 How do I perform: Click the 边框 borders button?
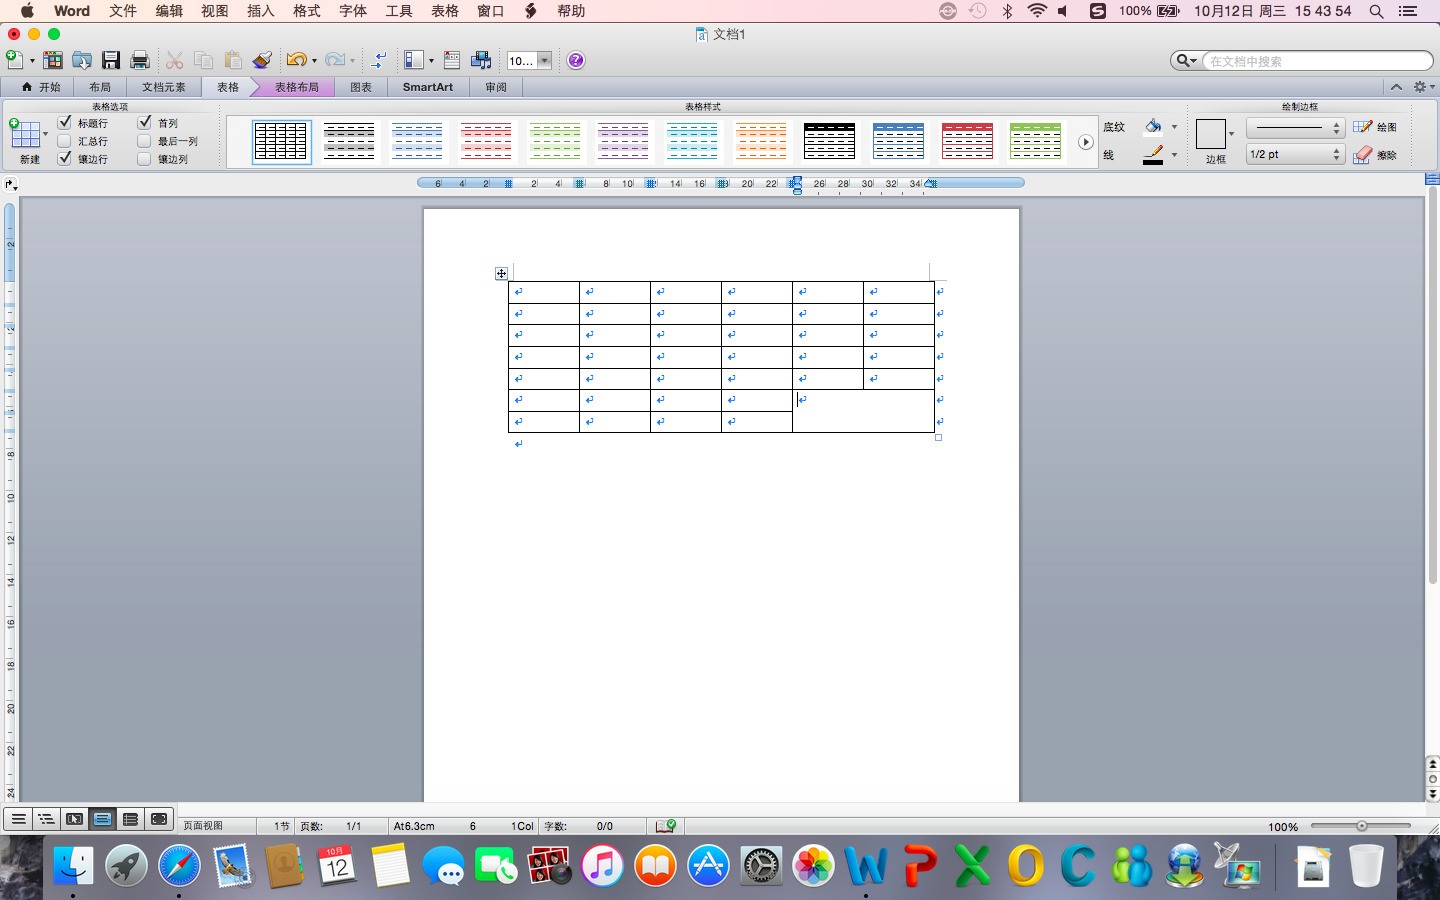pos(1211,135)
